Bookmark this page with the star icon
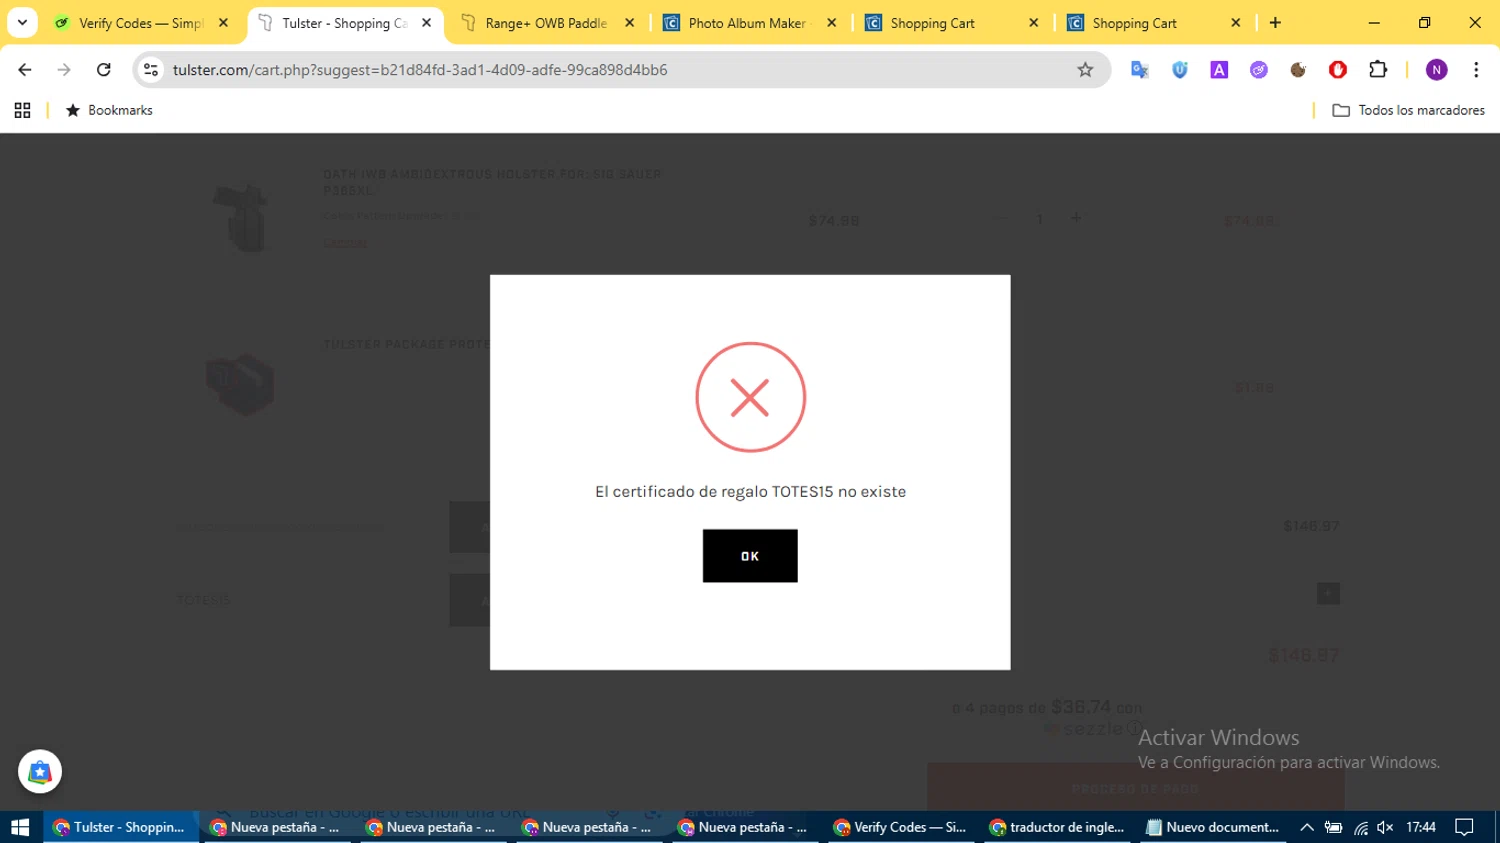1500x843 pixels. [1085, 69]
